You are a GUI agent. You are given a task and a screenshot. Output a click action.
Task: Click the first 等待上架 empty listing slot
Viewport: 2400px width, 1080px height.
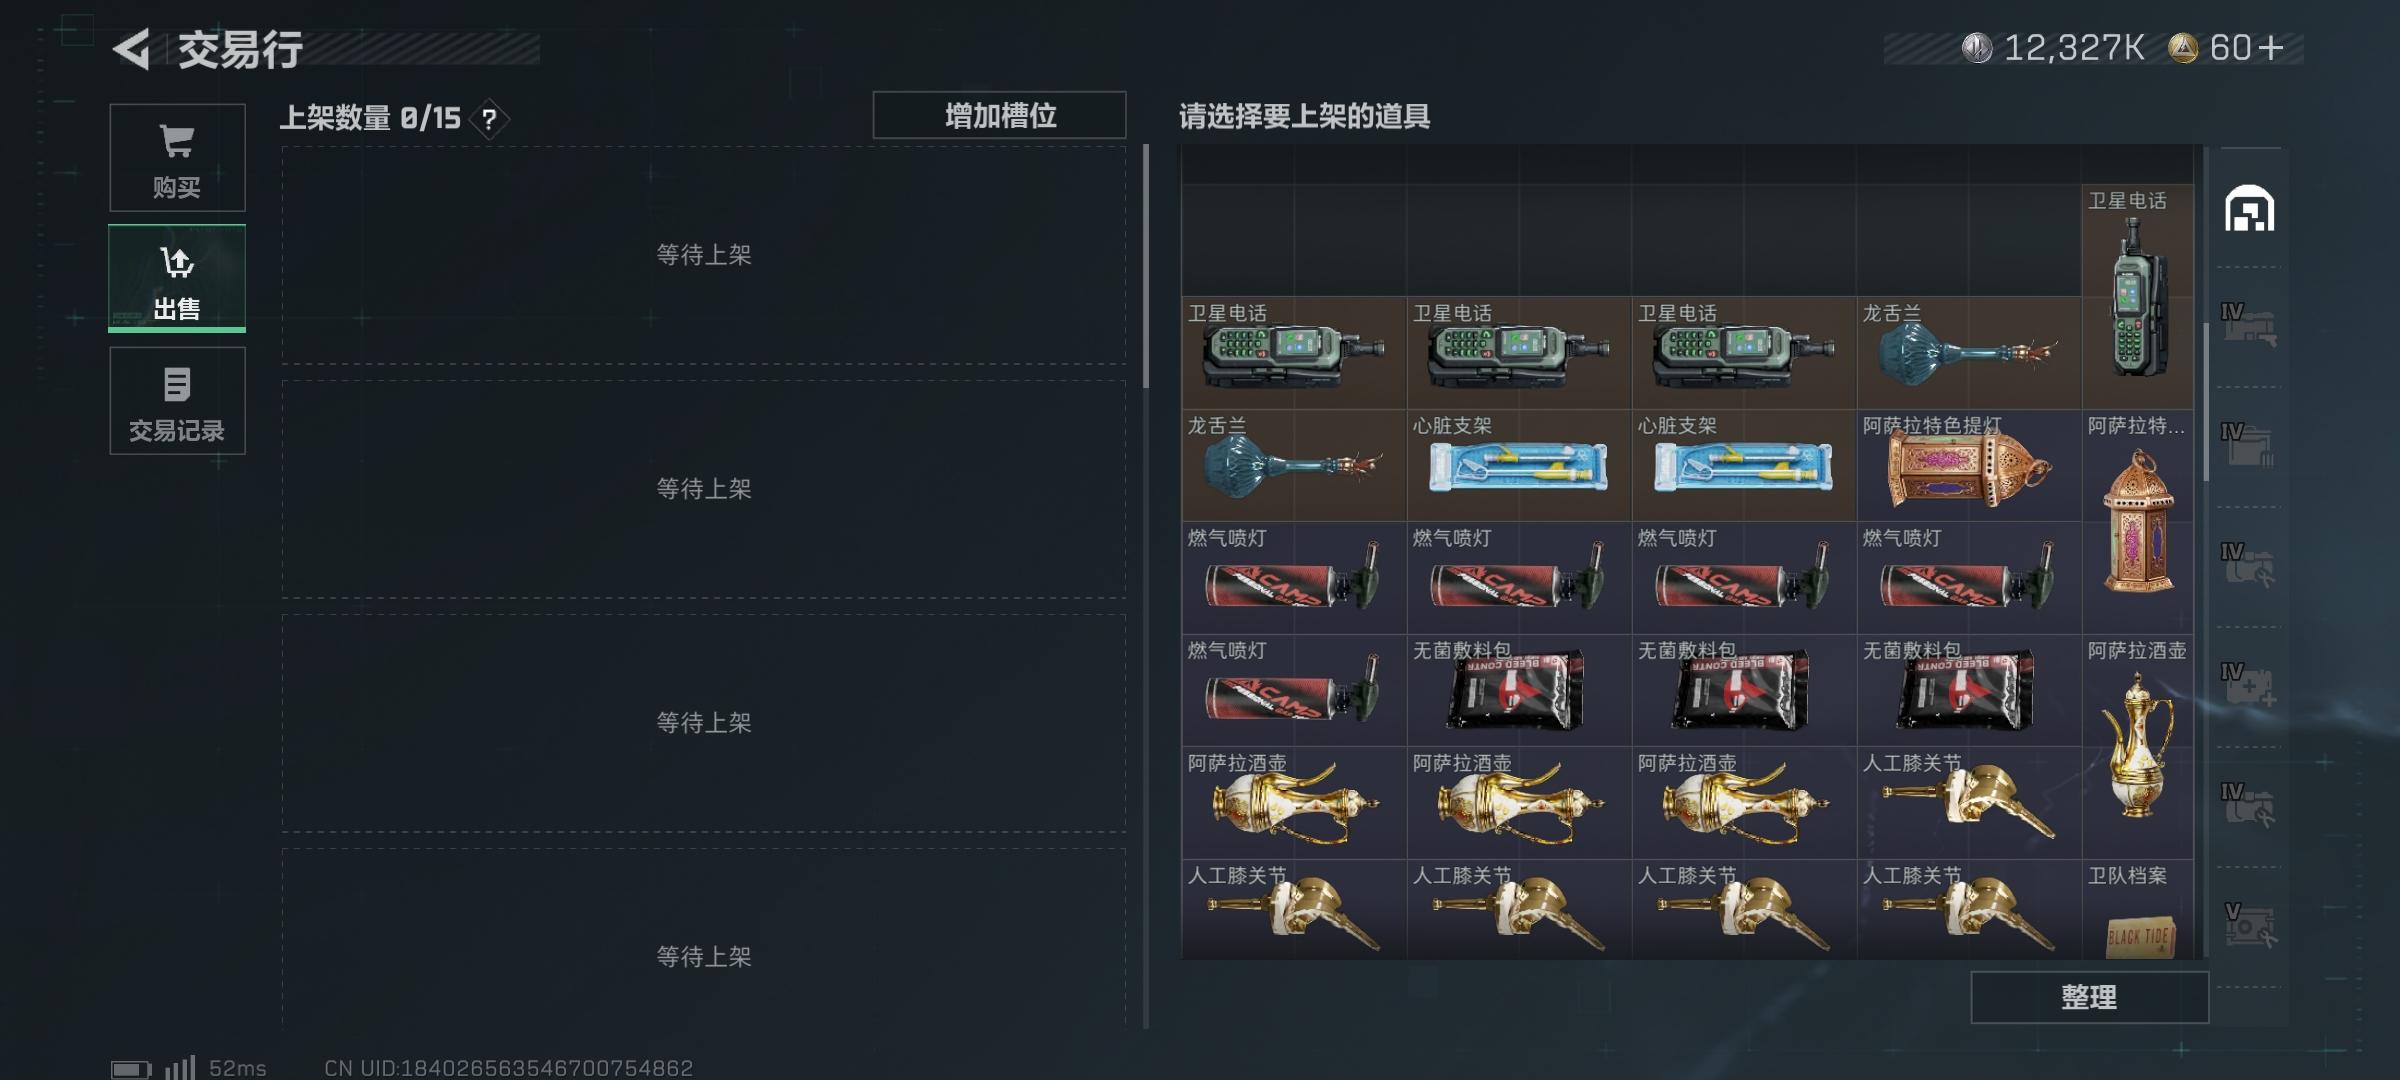pyautogui.click(x=704, y=255)
